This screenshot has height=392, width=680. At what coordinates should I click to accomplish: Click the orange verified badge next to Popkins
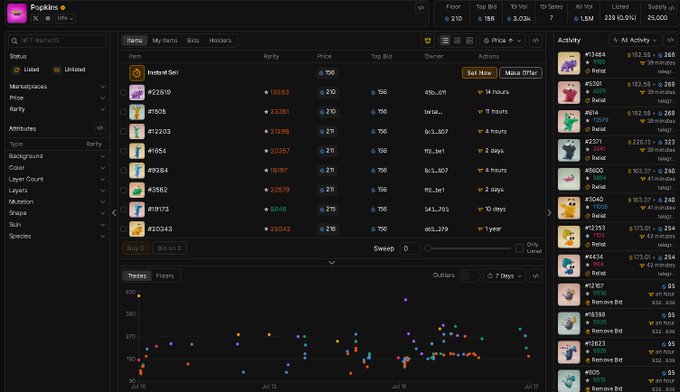point(63,8)
